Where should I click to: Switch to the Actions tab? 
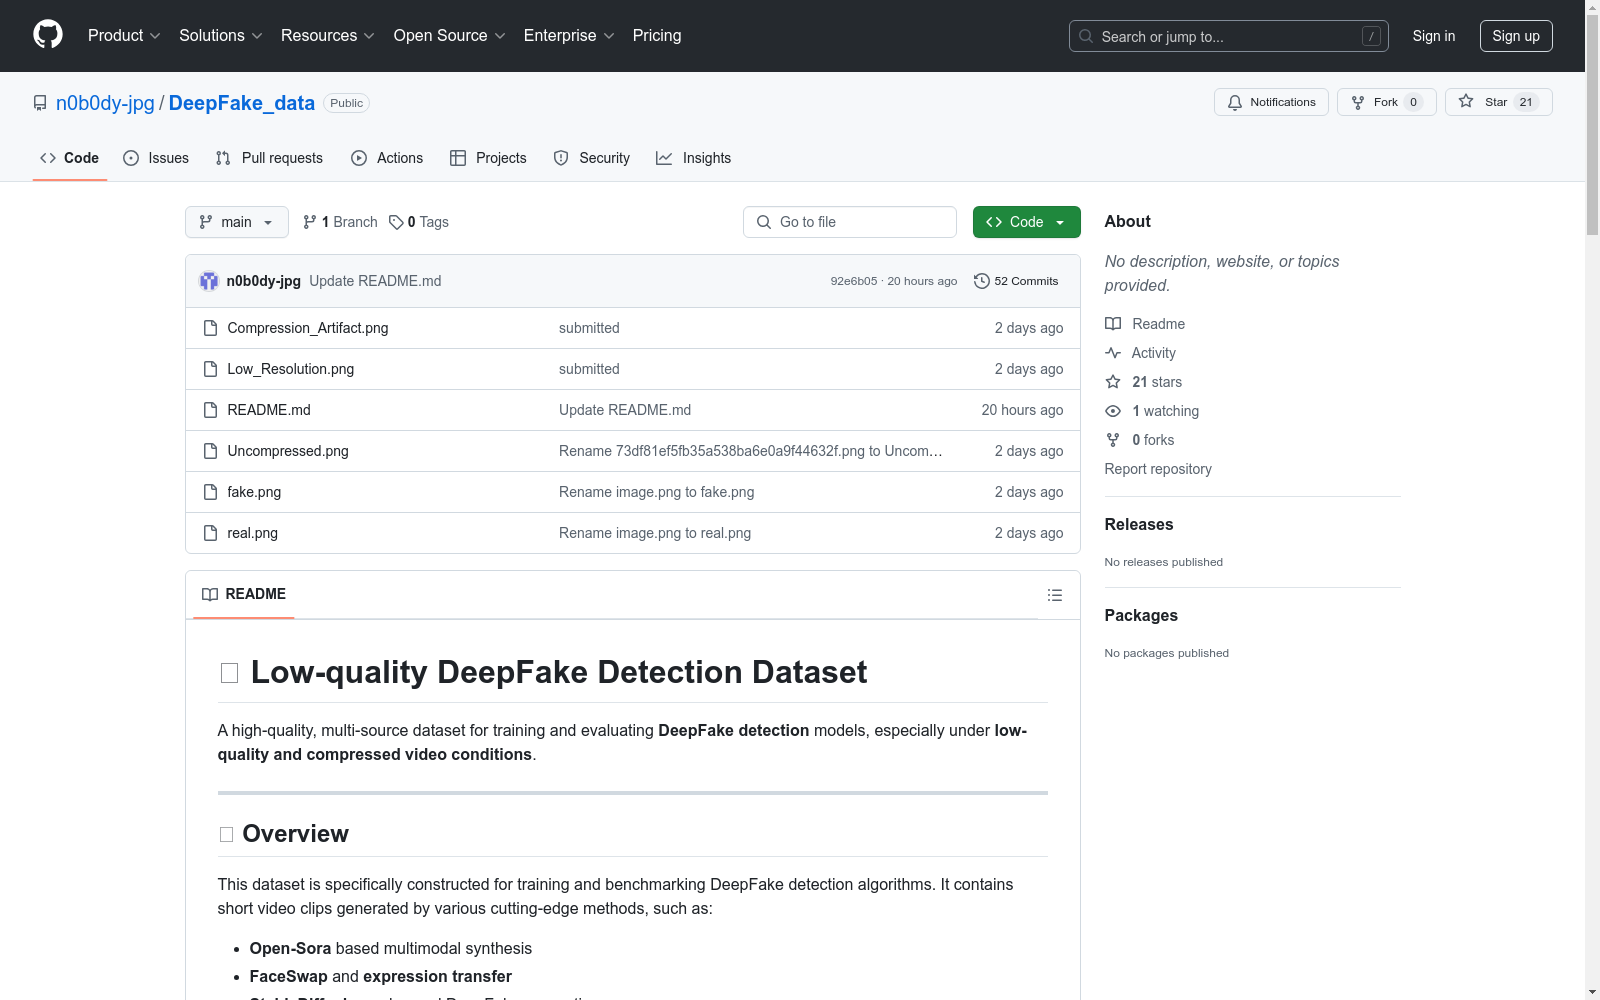click(387, 158)
